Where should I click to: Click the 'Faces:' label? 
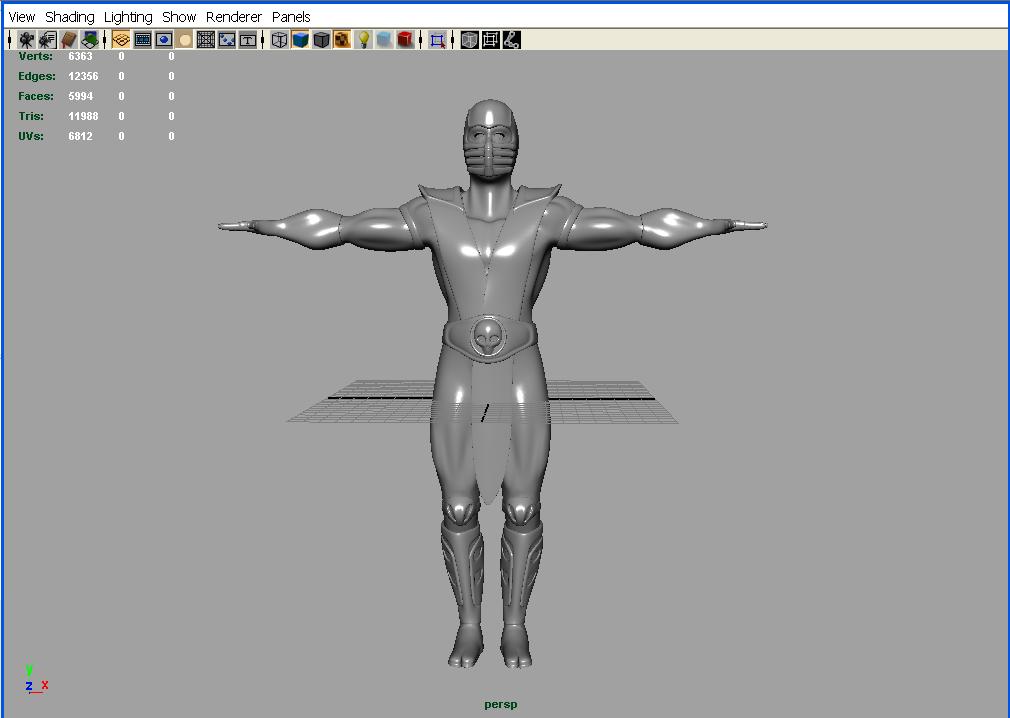click(36, 96)
